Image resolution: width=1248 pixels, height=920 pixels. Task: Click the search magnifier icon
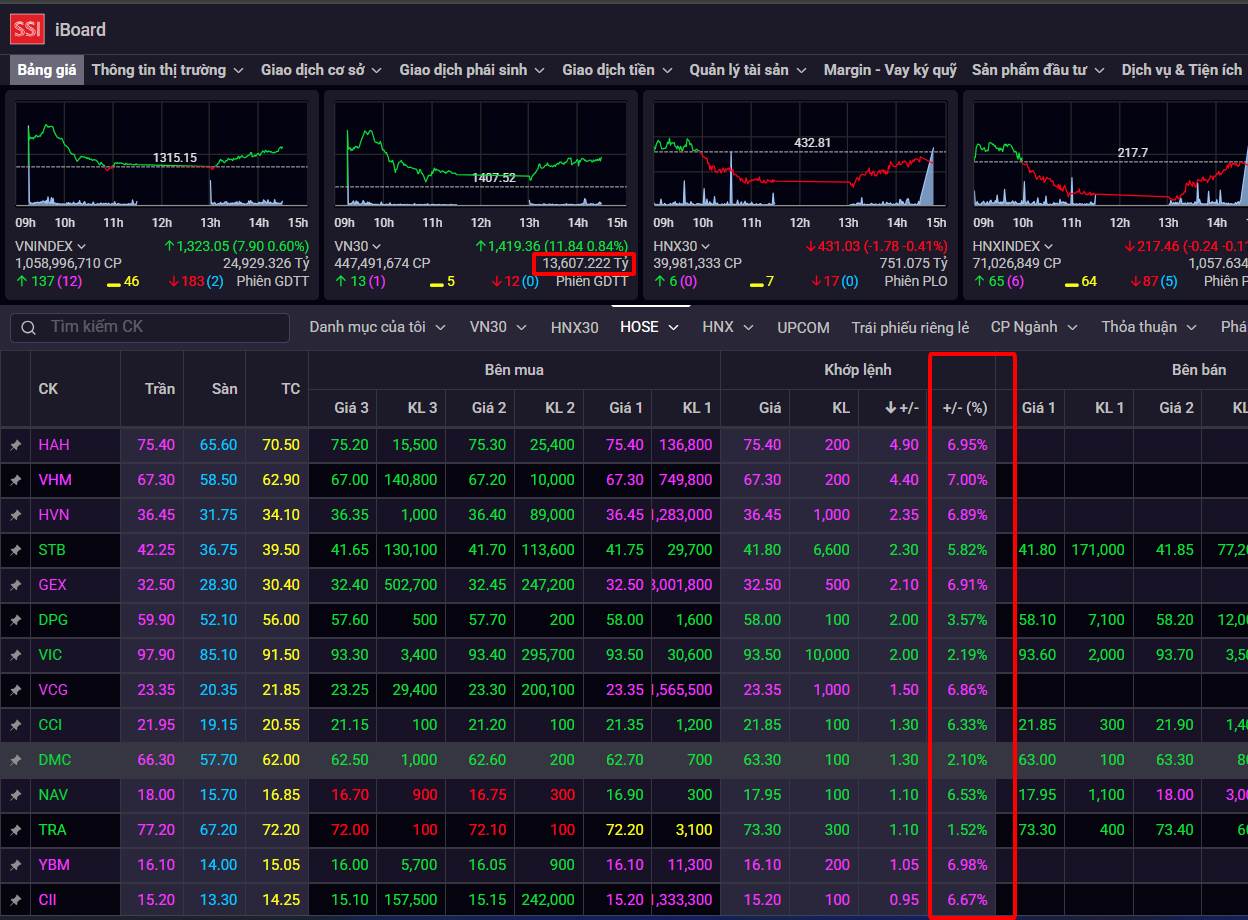pyautogui.click(x=29, y=328)
